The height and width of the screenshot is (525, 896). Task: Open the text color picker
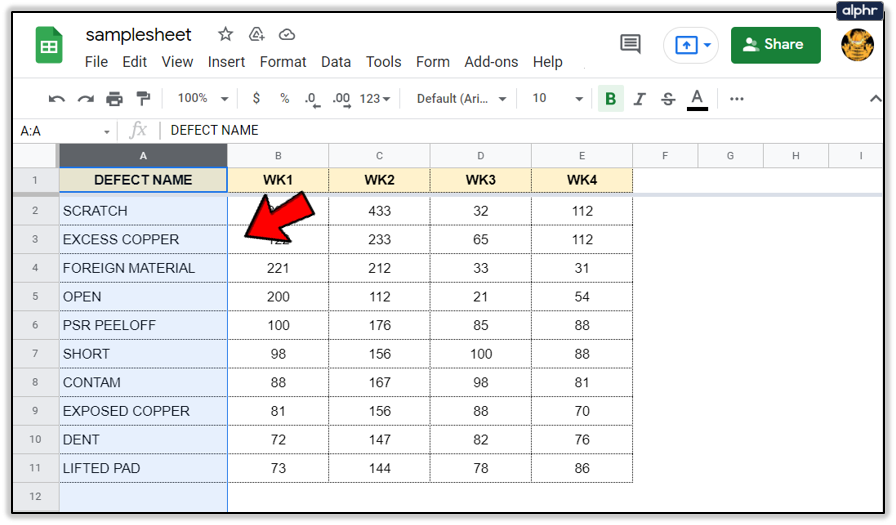(x=697, y=99)
